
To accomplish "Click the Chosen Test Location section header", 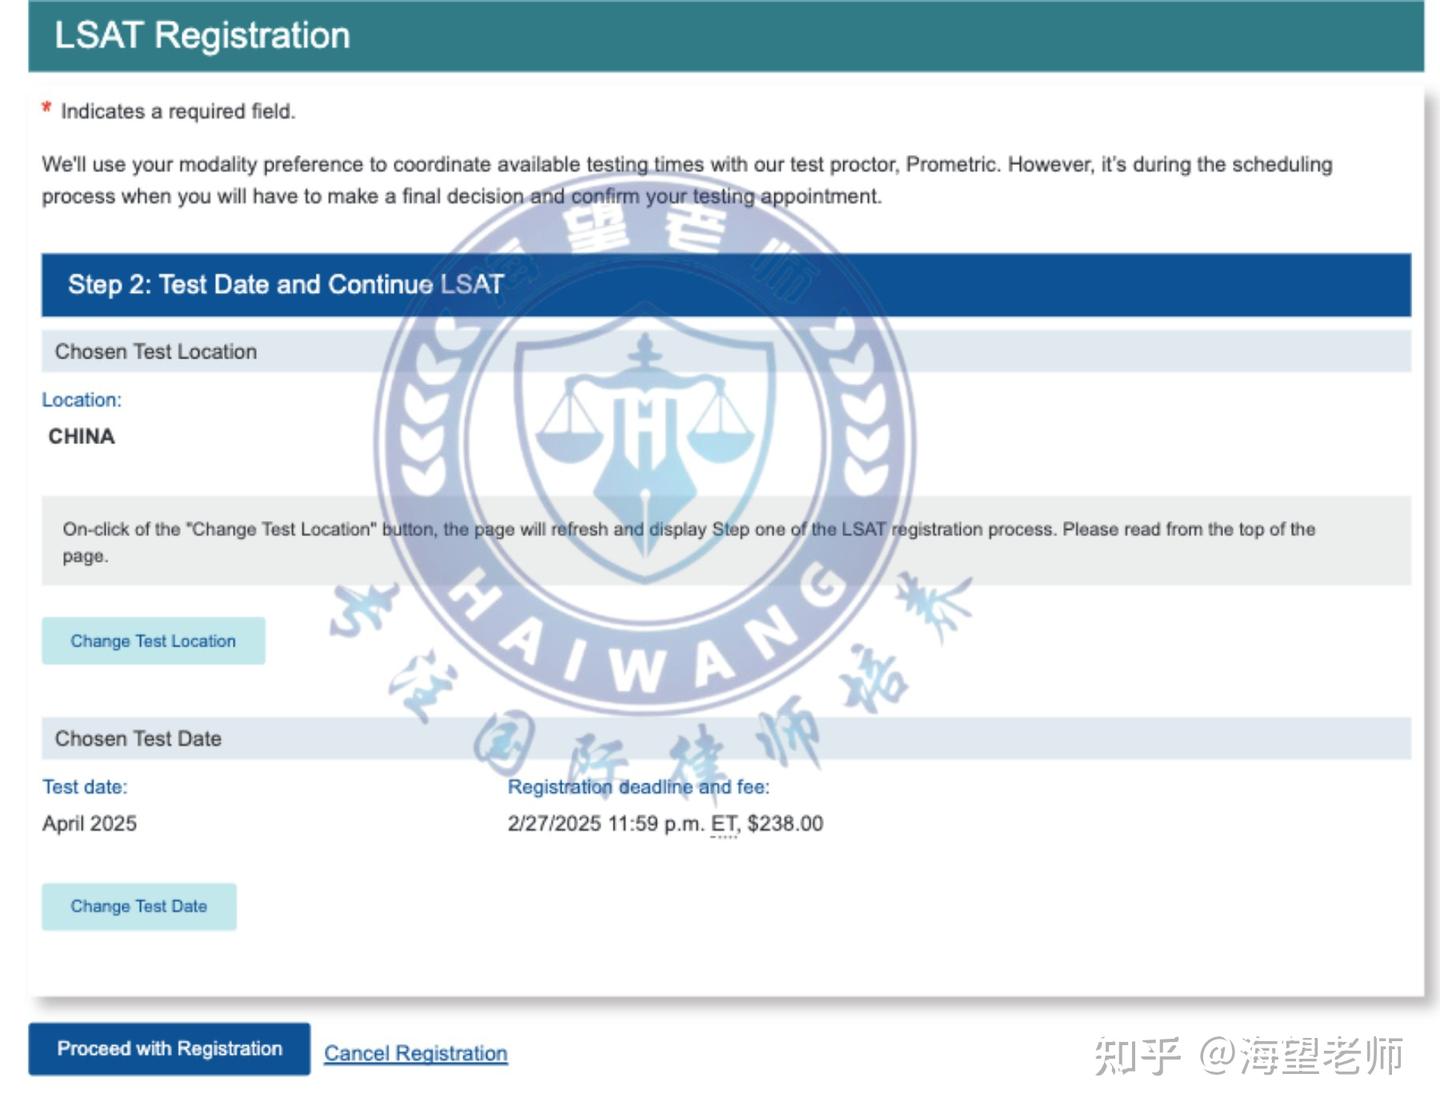I will [726, 352].
